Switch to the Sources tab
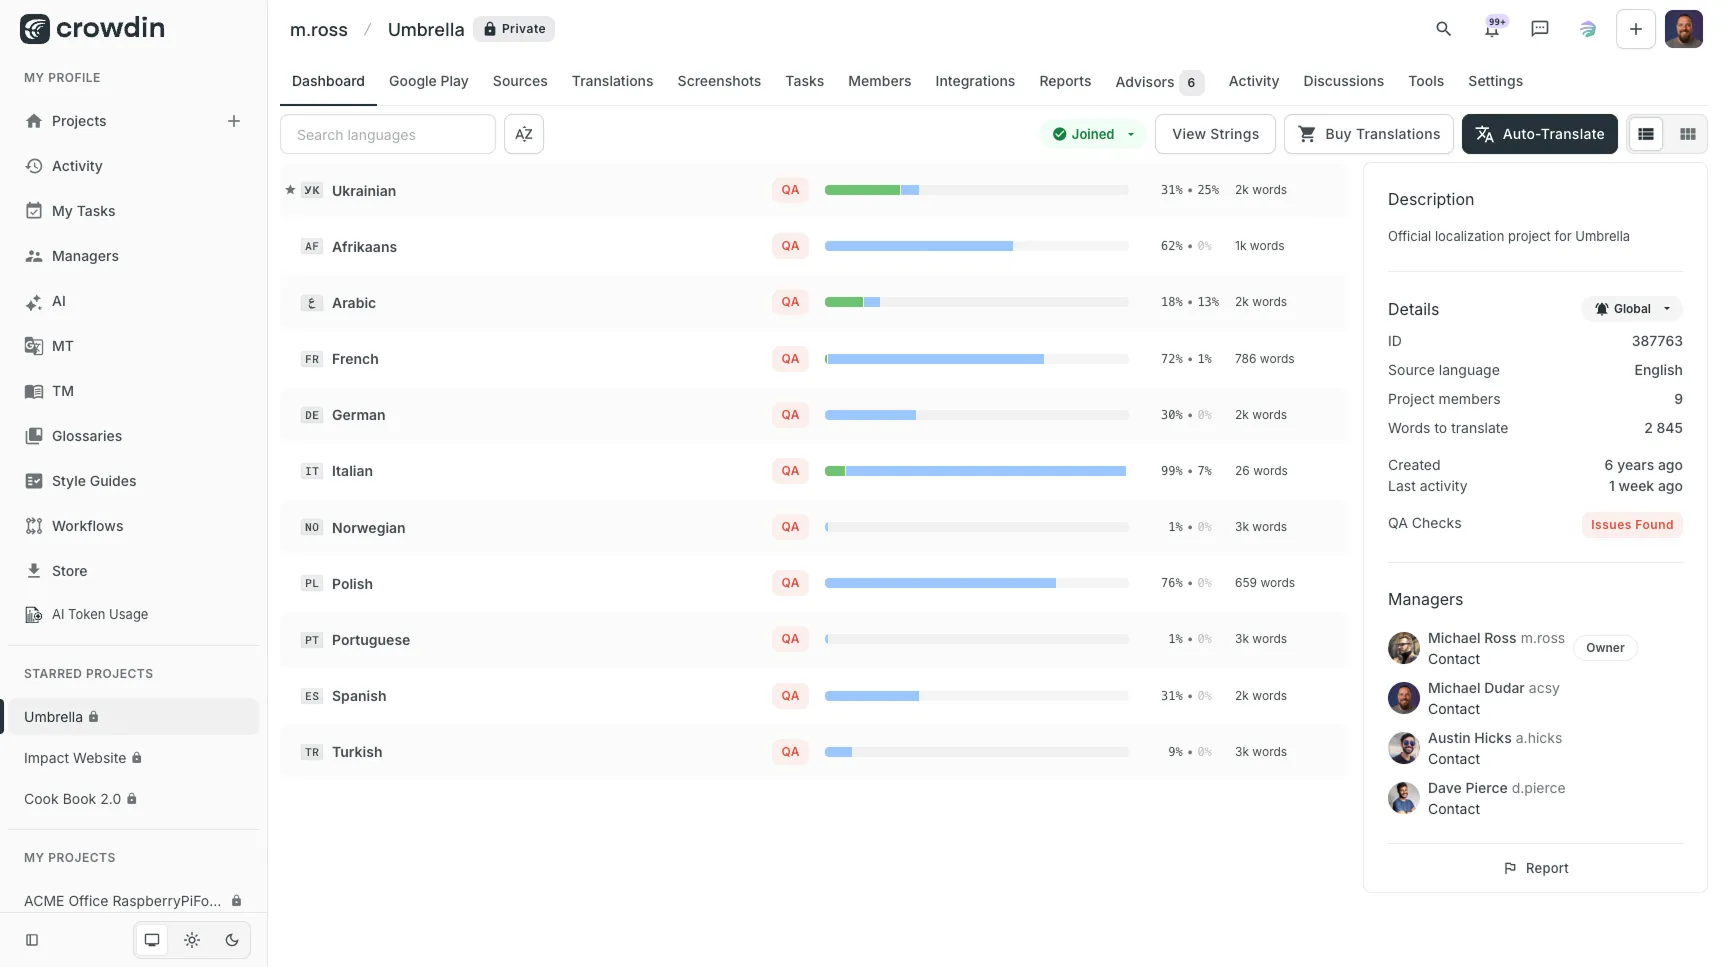Image resolution: width=1720 pixels, height=967 pixels. click(x=520, y=81)
